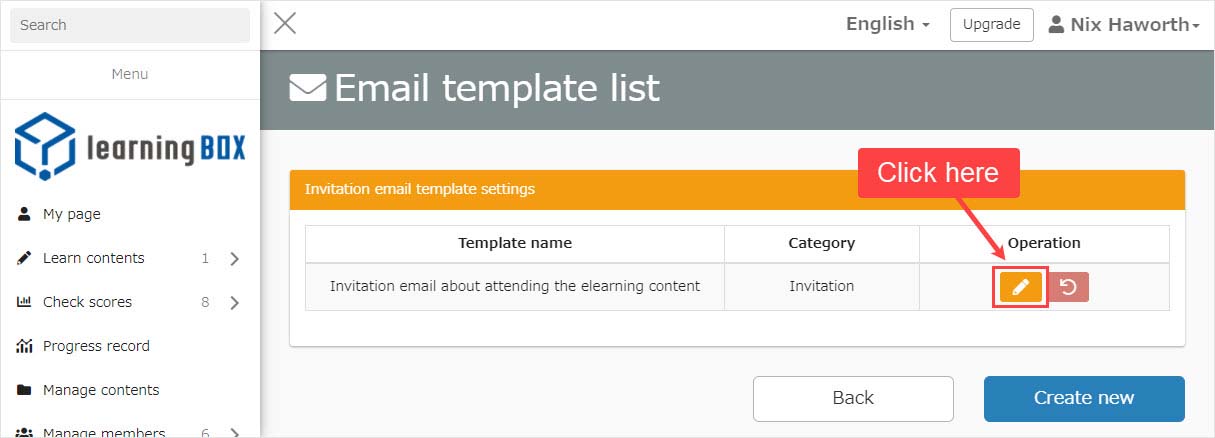The width and height of the screenshot is (1215, 438).
Task: Expand the Learn contents chevron
Action: (234, 259)
